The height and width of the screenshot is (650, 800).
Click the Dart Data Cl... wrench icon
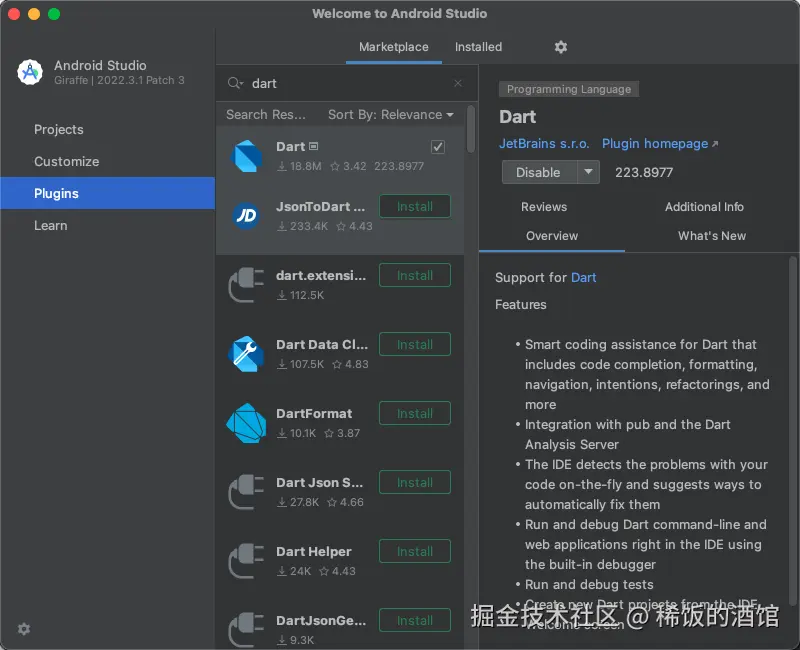[x=246, y=354]
